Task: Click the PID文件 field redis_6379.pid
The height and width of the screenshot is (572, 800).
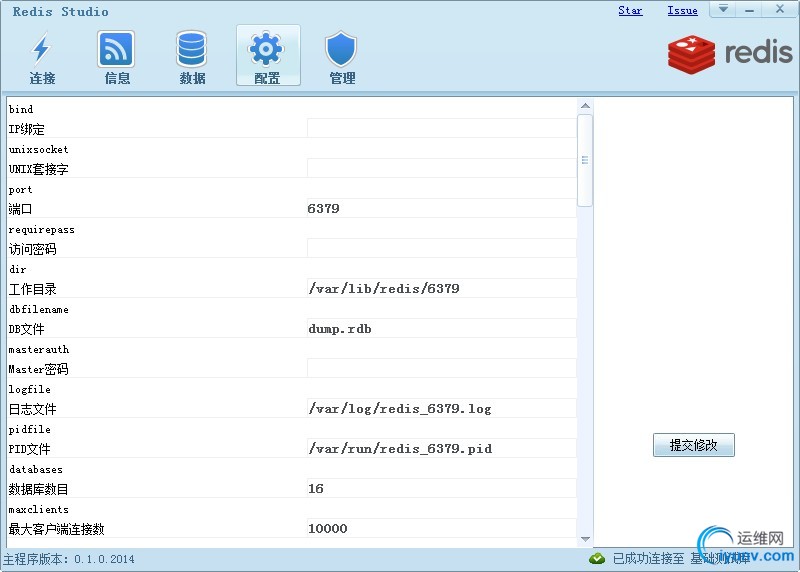Action: coord(441,448)
